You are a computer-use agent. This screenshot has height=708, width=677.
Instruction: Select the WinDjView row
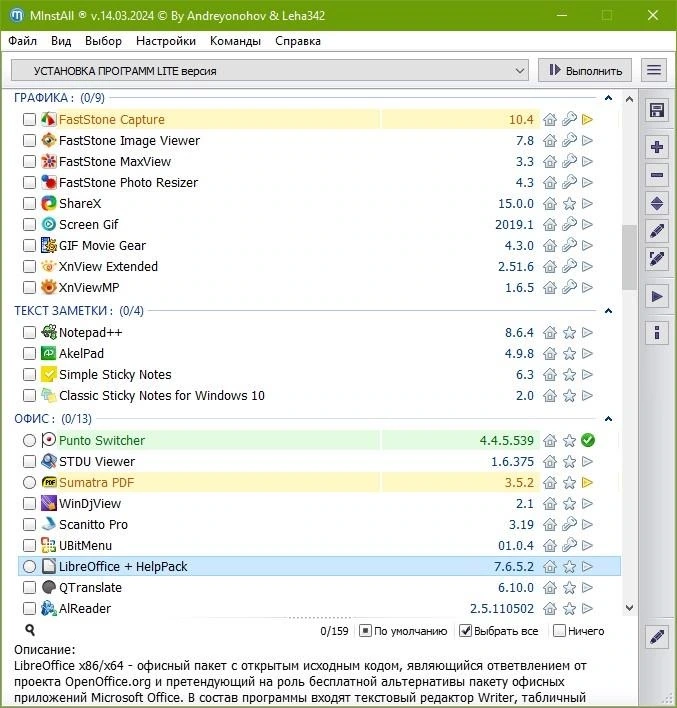(x=319, y=503)
